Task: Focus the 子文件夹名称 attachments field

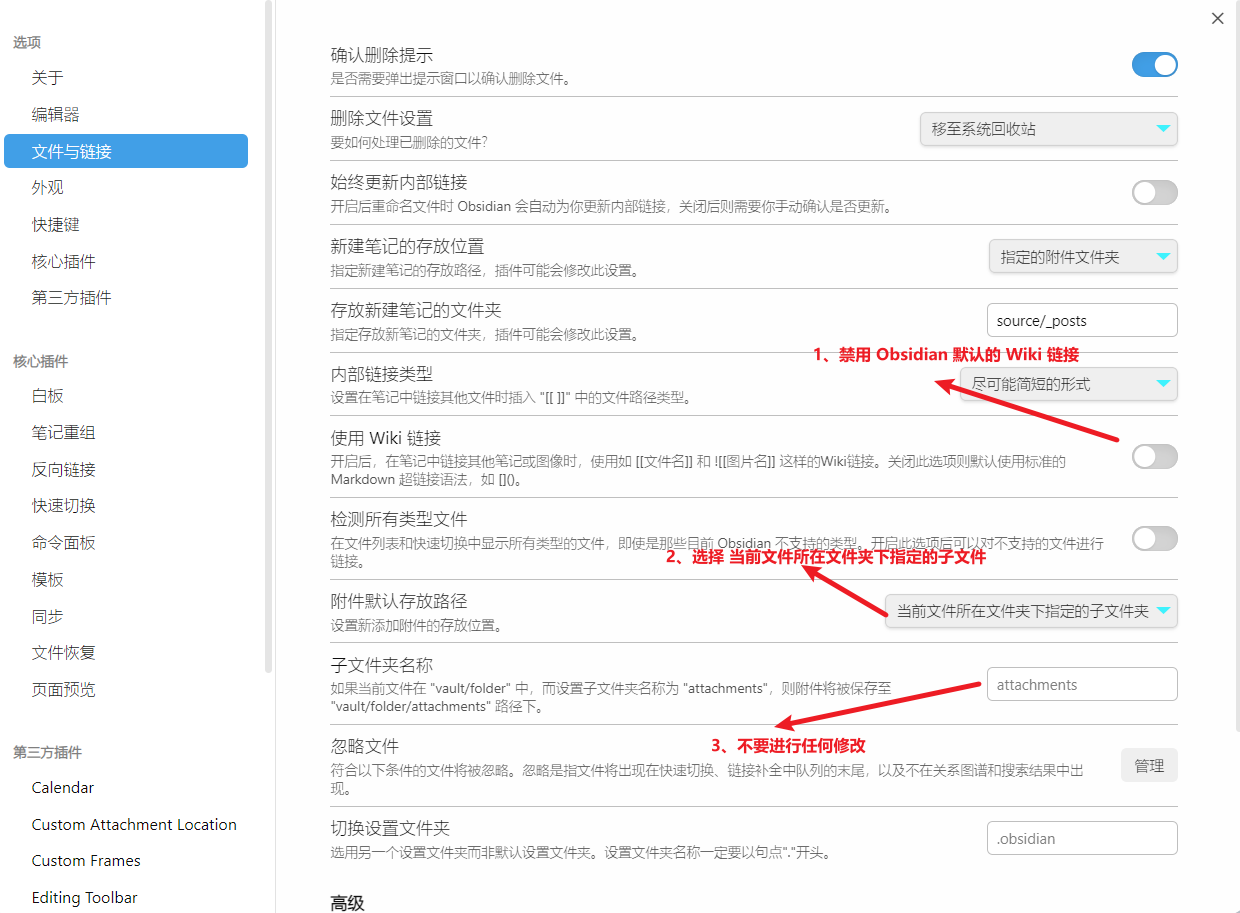Action: point(1081,685)
